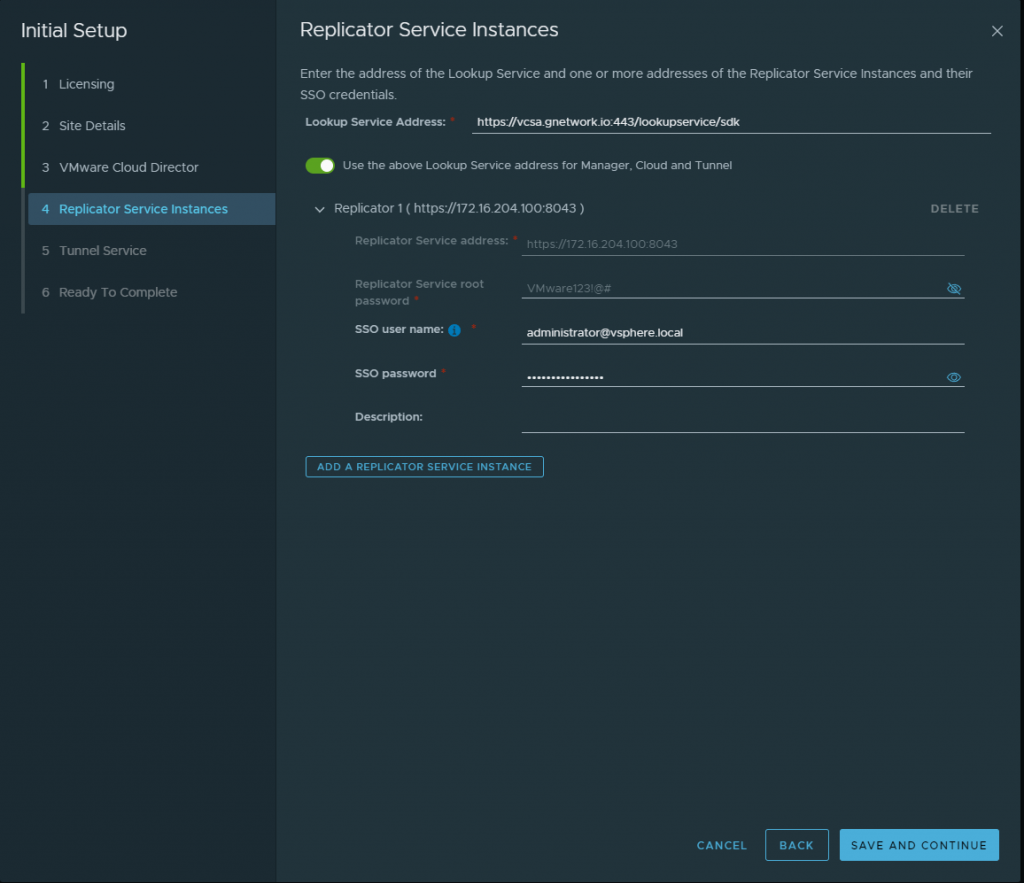Screen dimensions: 1024x883
Task: Click the Replicator 1 header text
Action: (459, 208)
